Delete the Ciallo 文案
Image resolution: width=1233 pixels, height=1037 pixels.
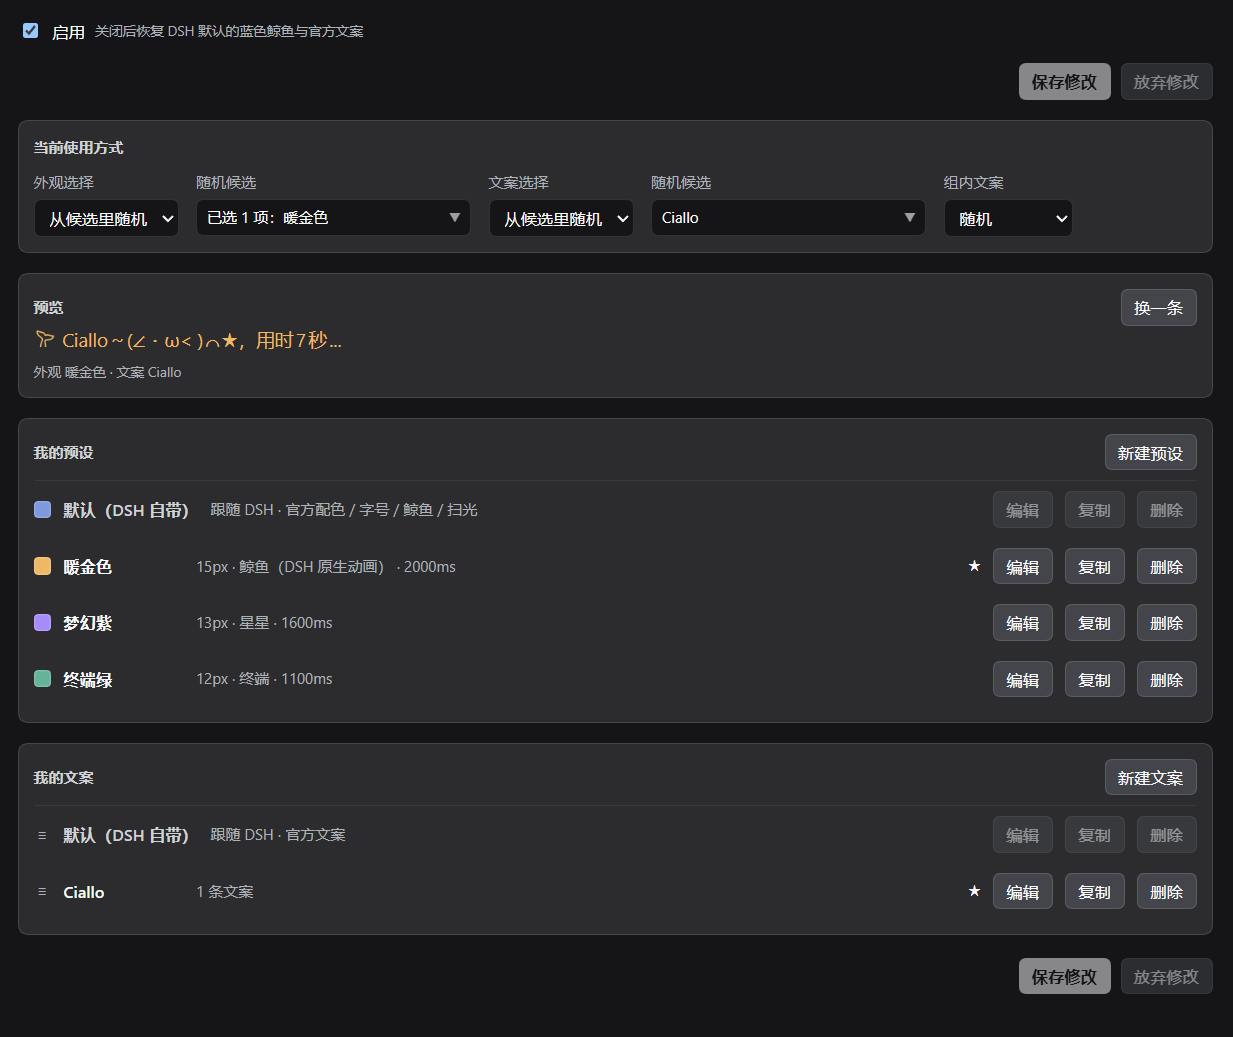1166,892
